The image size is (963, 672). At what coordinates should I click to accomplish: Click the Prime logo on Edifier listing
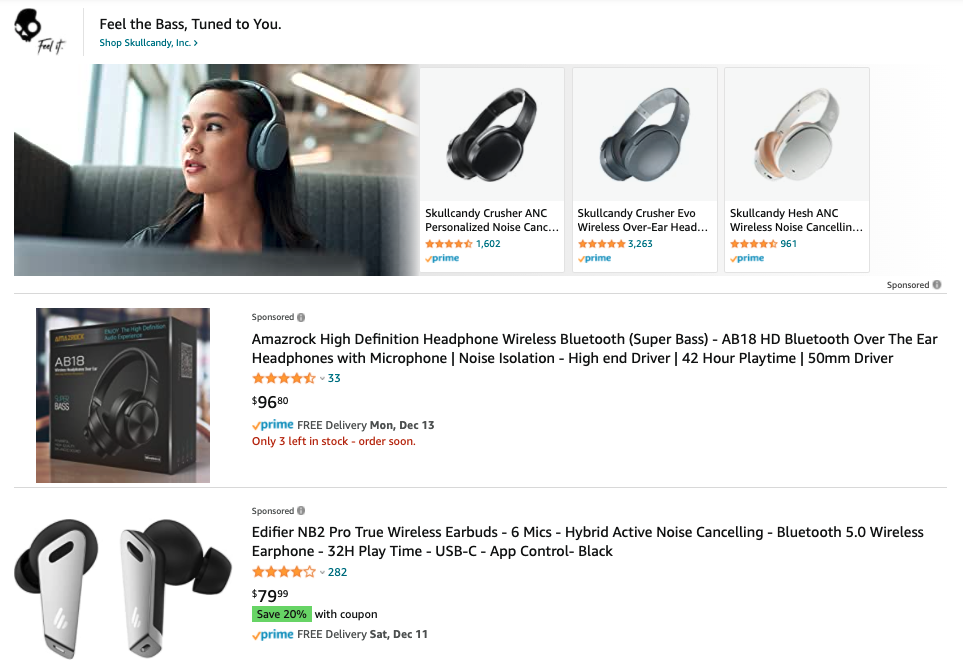(272, 634)
